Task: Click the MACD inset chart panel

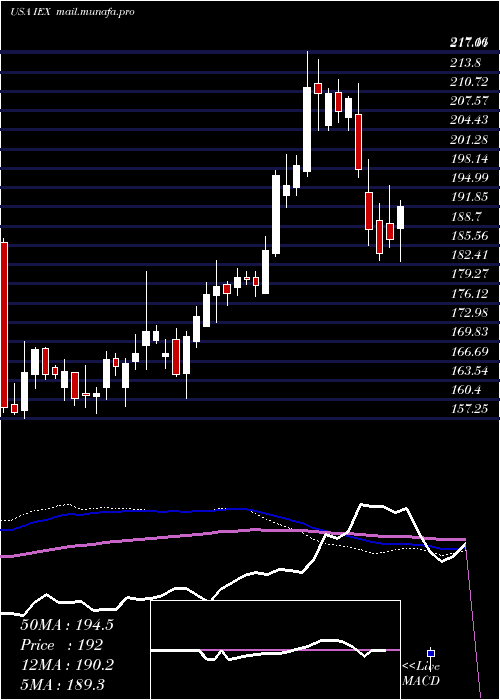Action: (275, 650)
